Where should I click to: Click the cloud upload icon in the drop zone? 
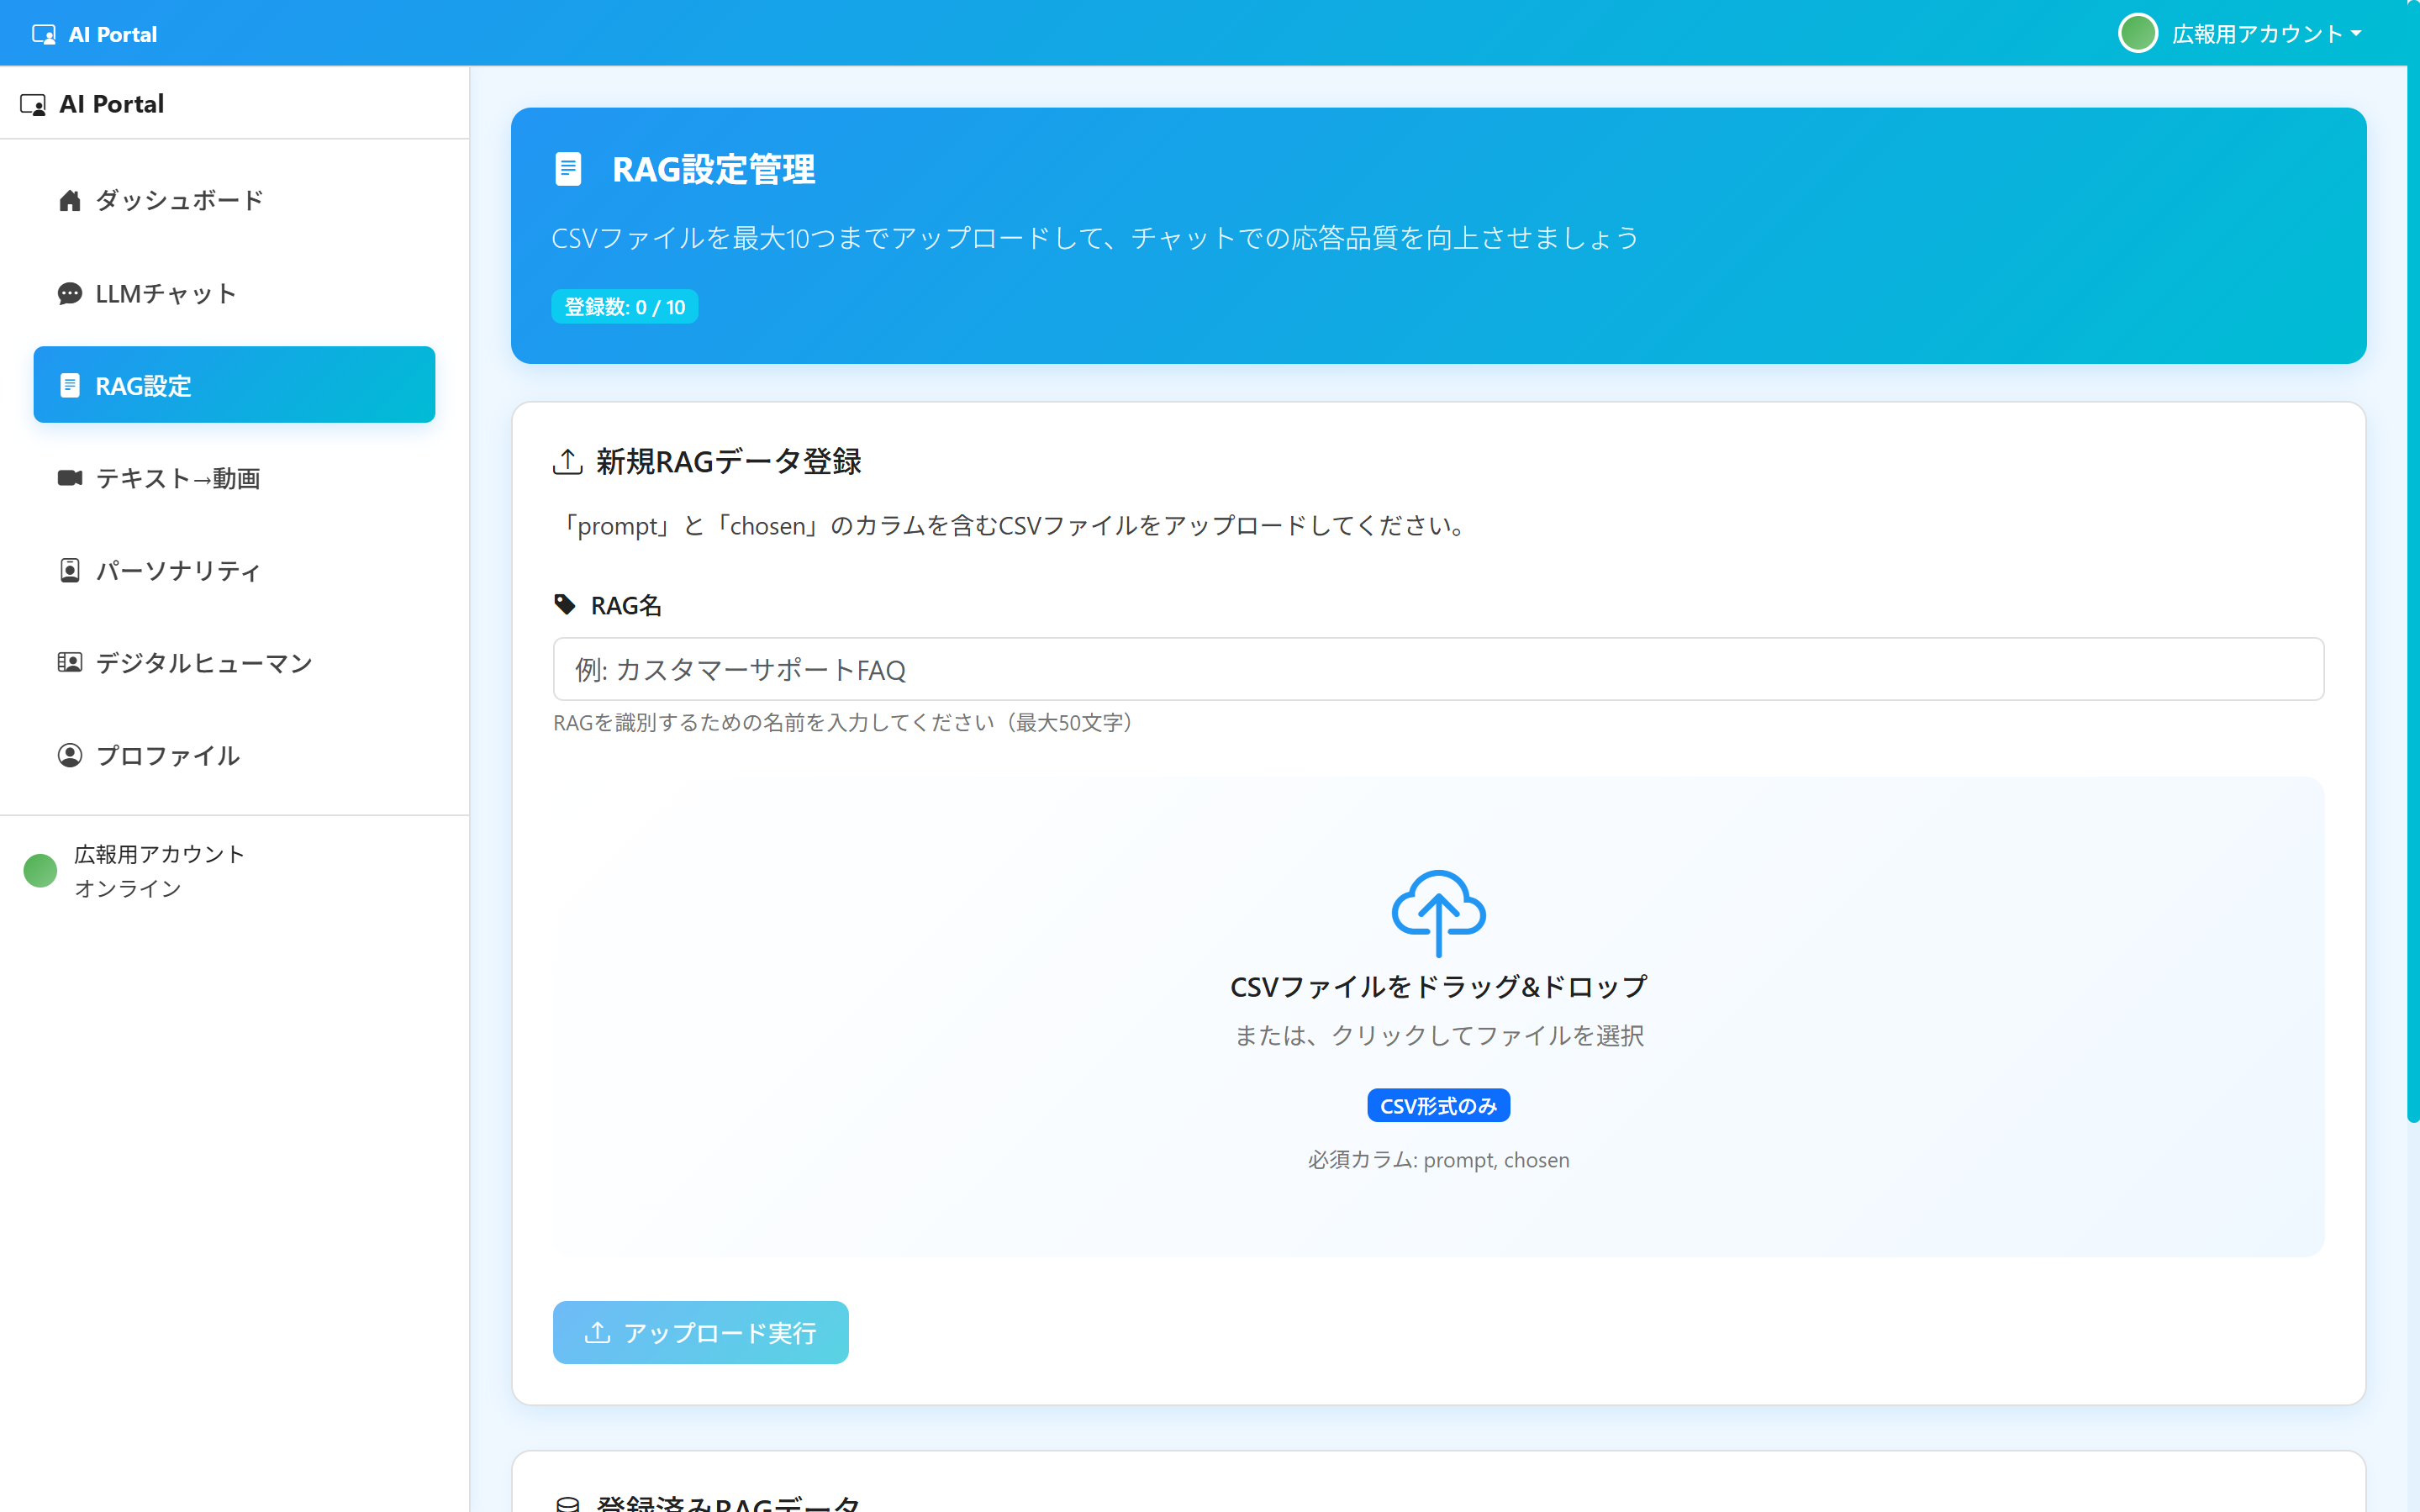(x=1438, y=912)
